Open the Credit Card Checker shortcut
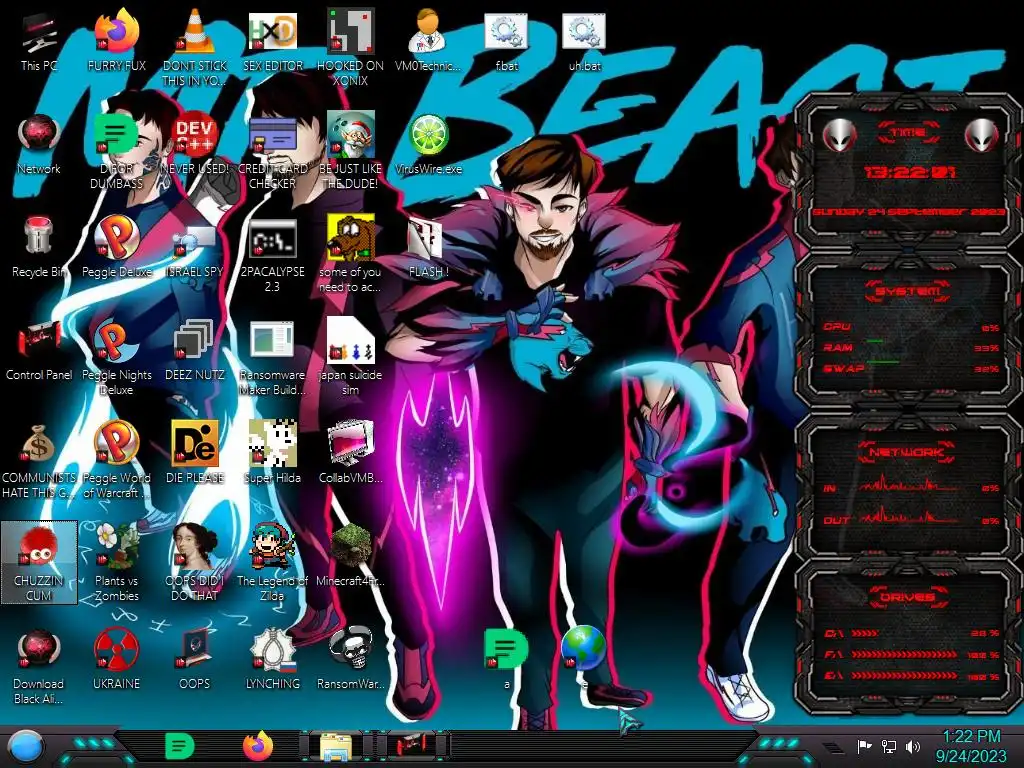This screenshot has height=768, width=1024. point(272,135)
